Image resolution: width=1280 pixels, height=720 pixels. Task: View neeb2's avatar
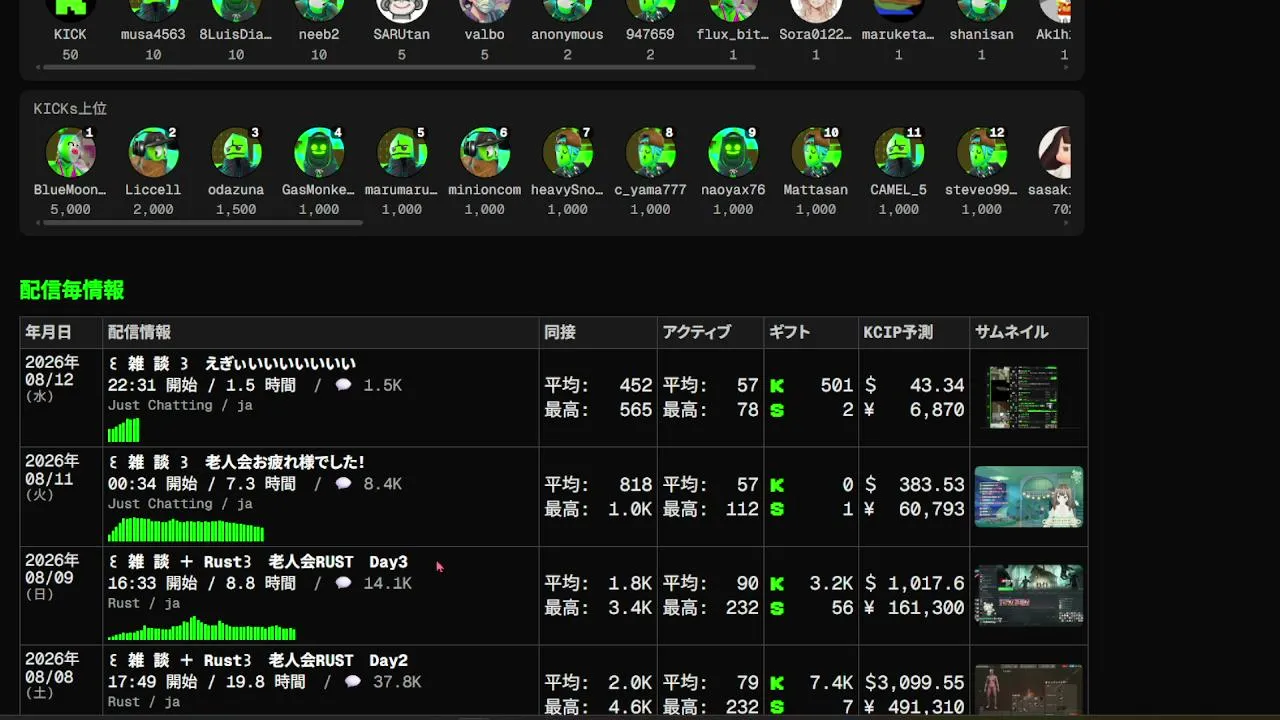[x=319, y=10]
